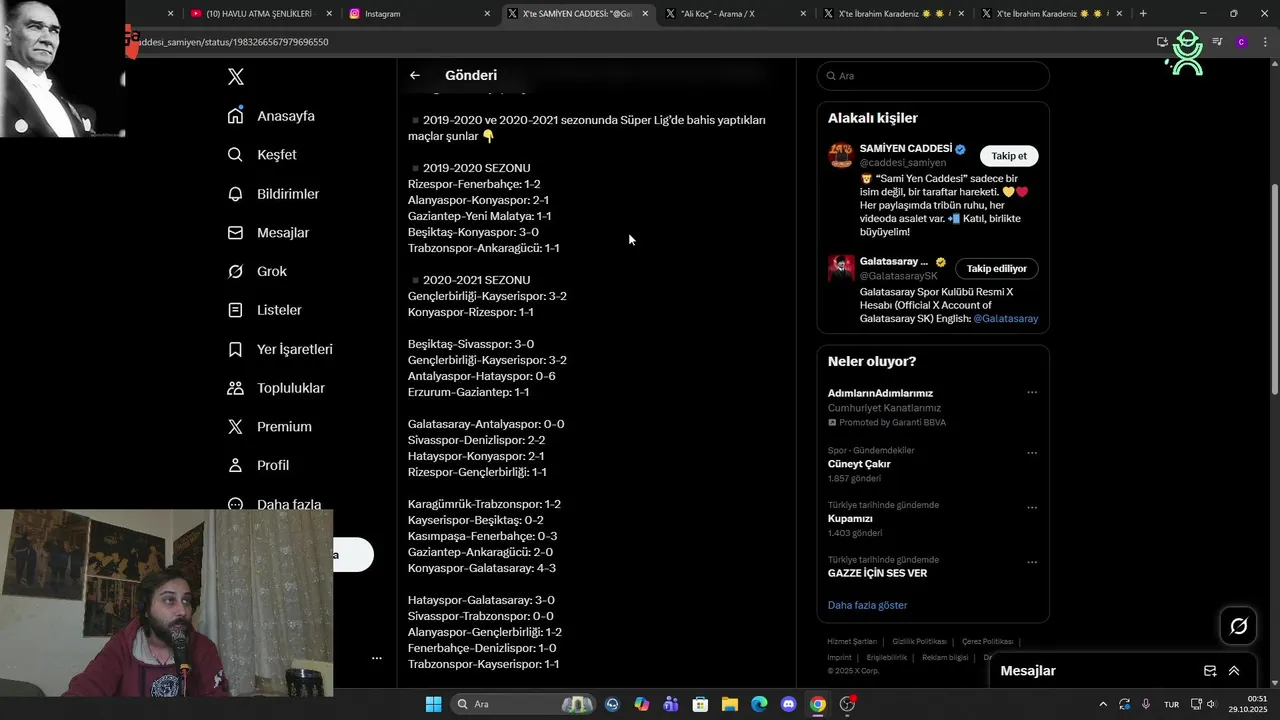Open Bildirimler notifications
The width and height of the screenshot is (1280, 720).
(x=273, y=194)
